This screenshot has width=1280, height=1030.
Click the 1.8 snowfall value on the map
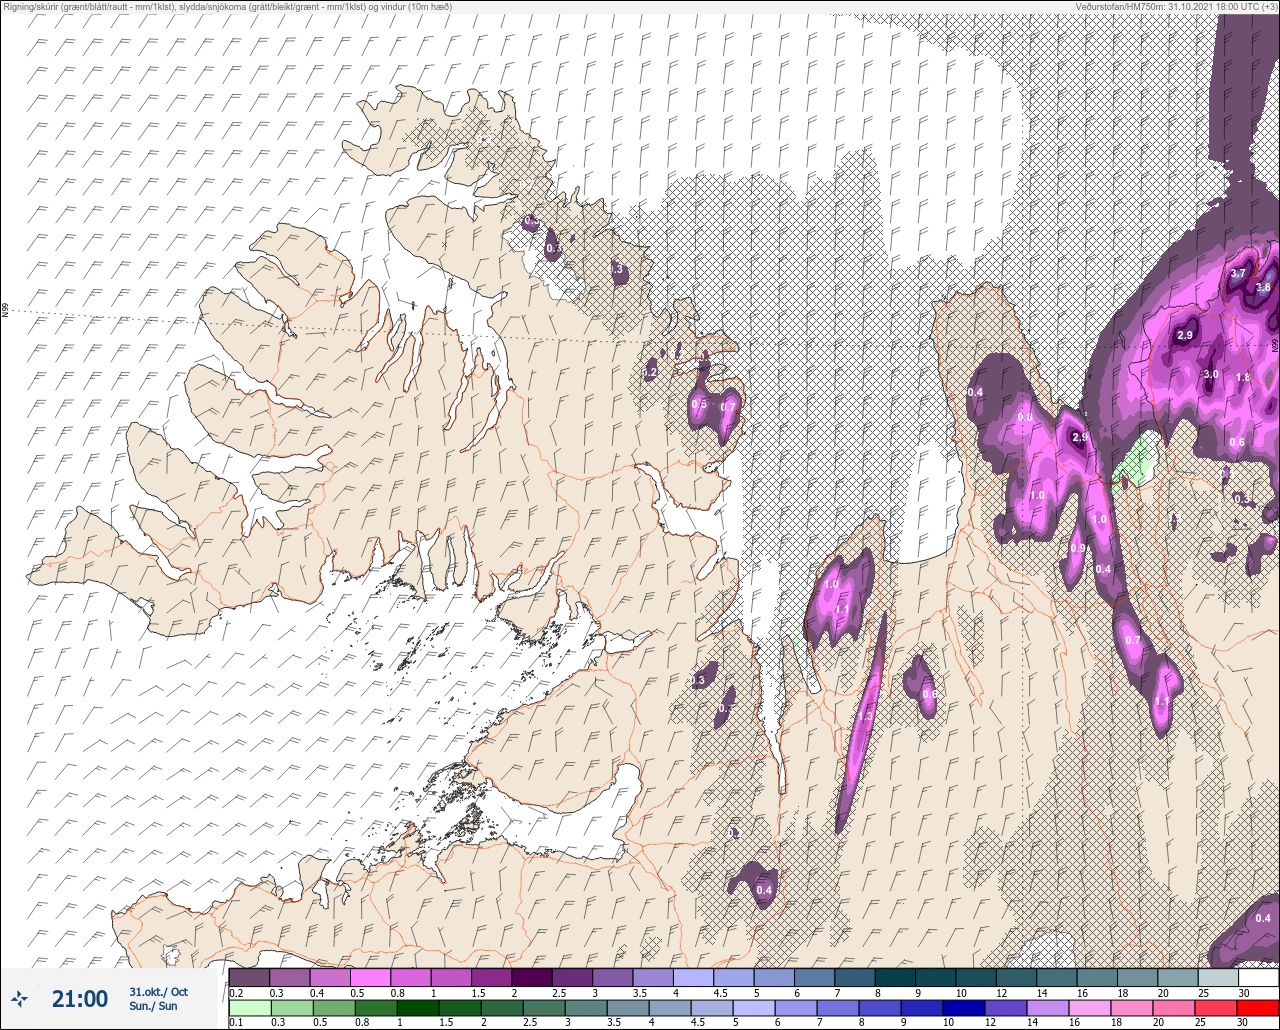1243,377
